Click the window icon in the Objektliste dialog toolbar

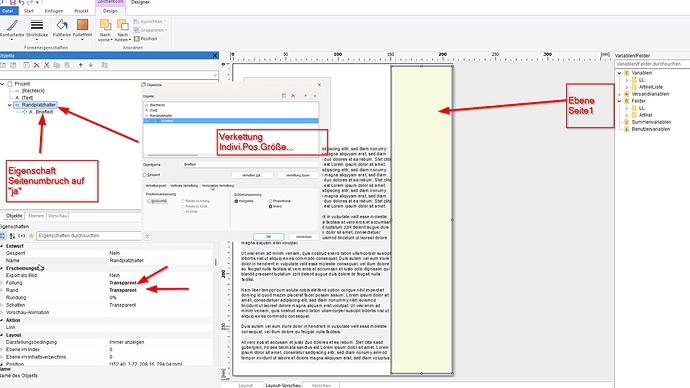coord(284,96)
